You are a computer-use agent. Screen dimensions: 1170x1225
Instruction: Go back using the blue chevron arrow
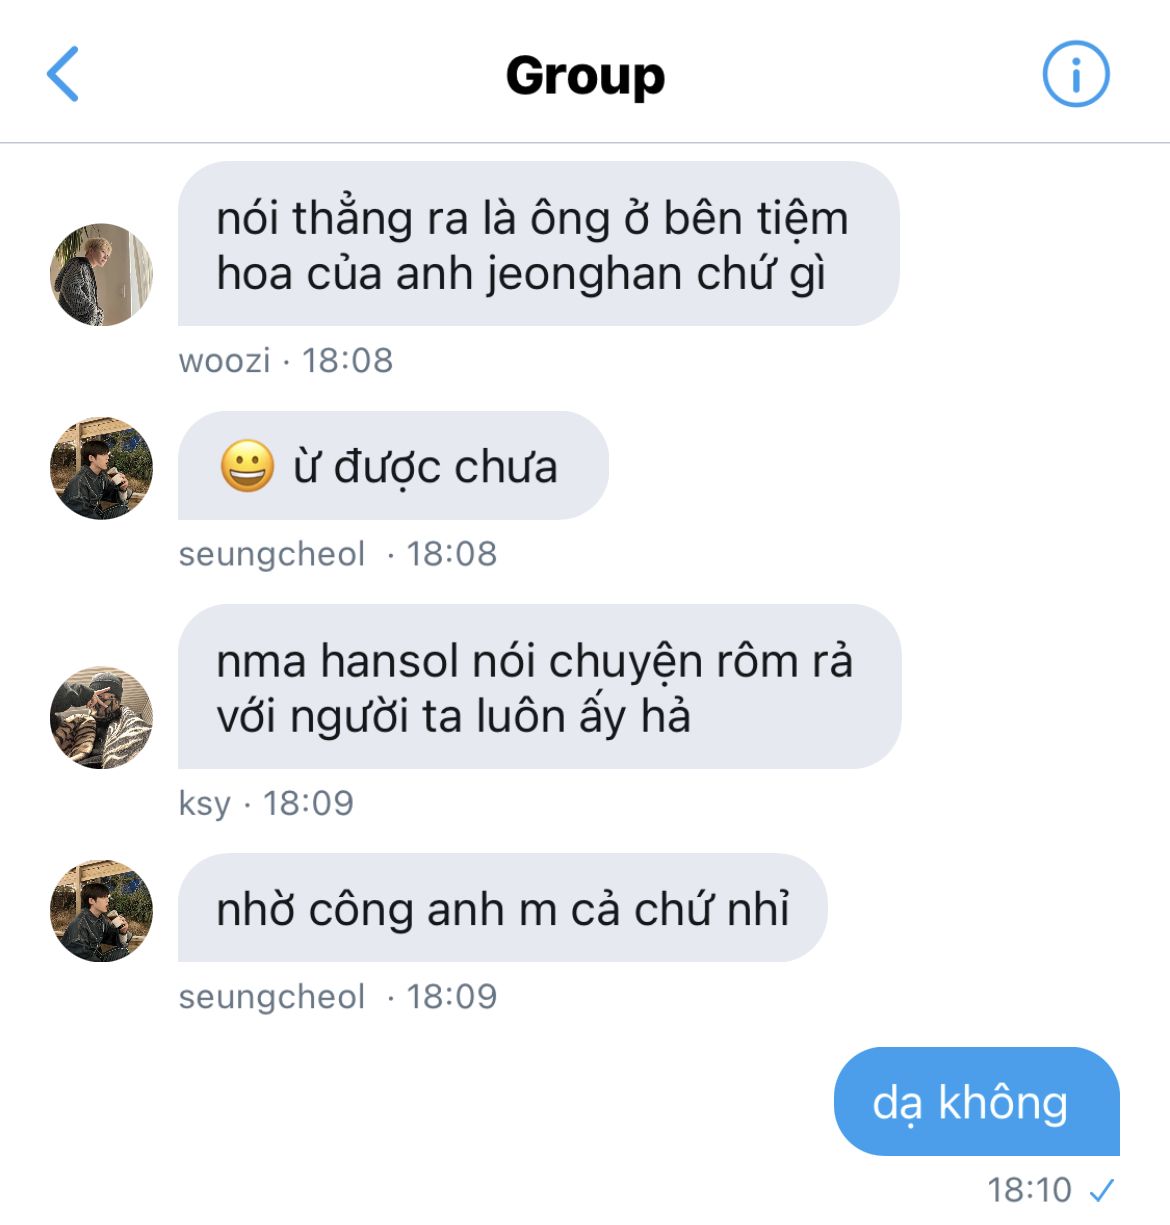(x=62, y=74)
